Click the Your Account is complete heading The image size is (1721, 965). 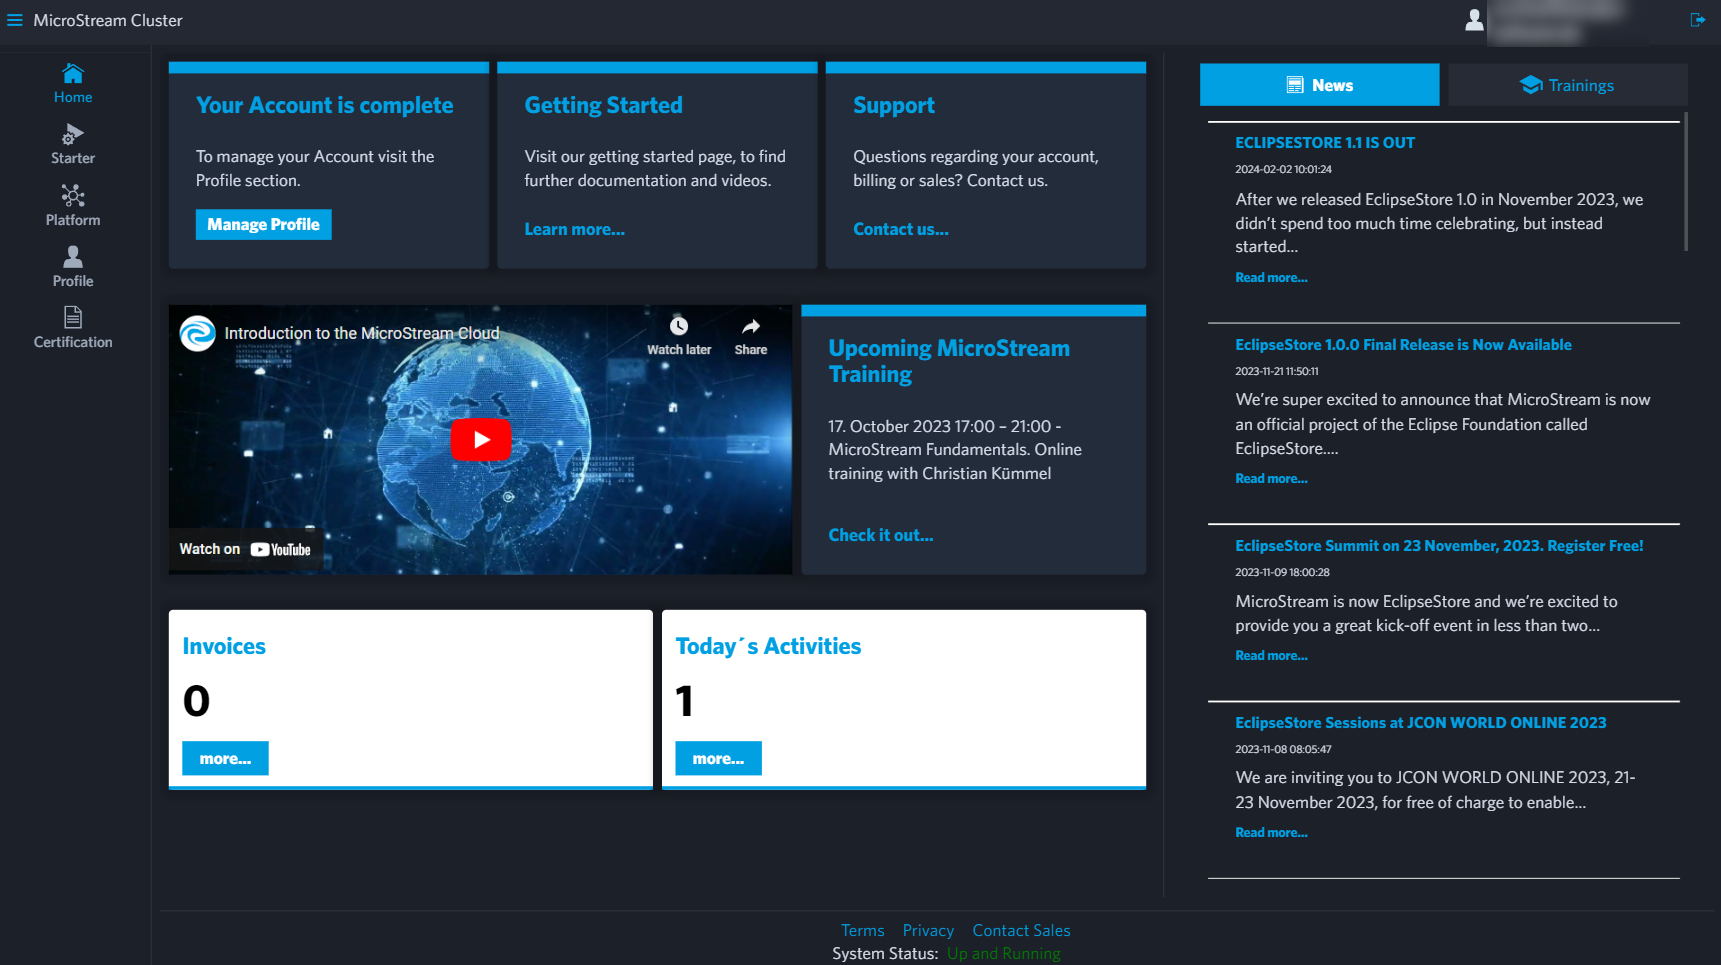point(324,105)
